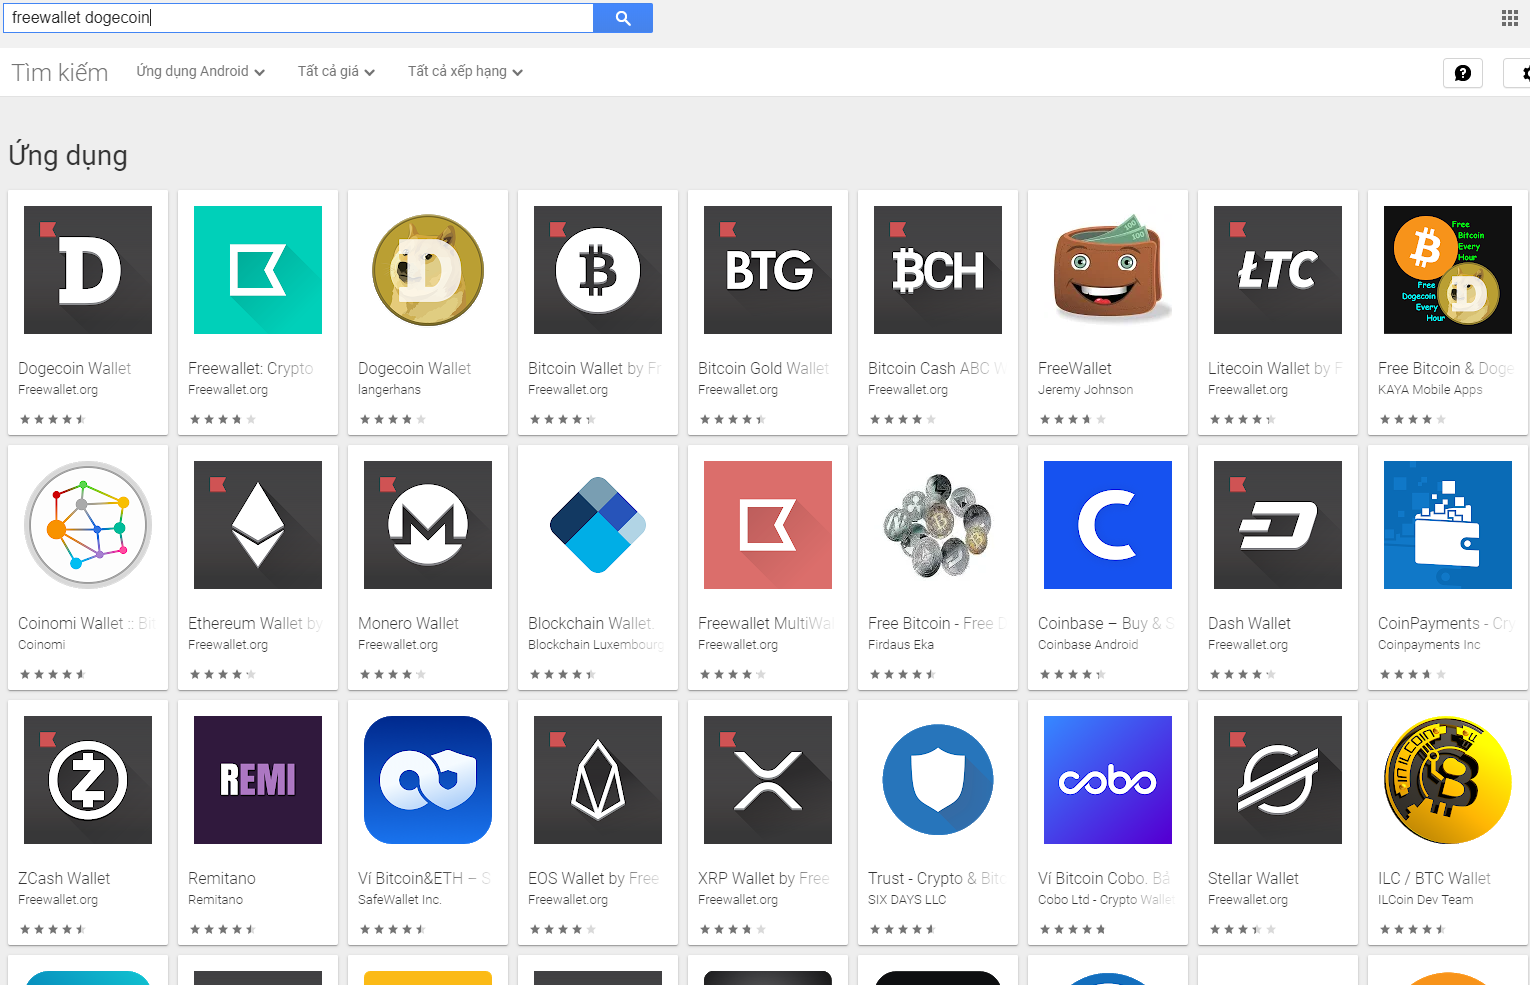Visit developer Jeremy Johnson page
Screen dimensions: 1530x985
point(1085,390)
